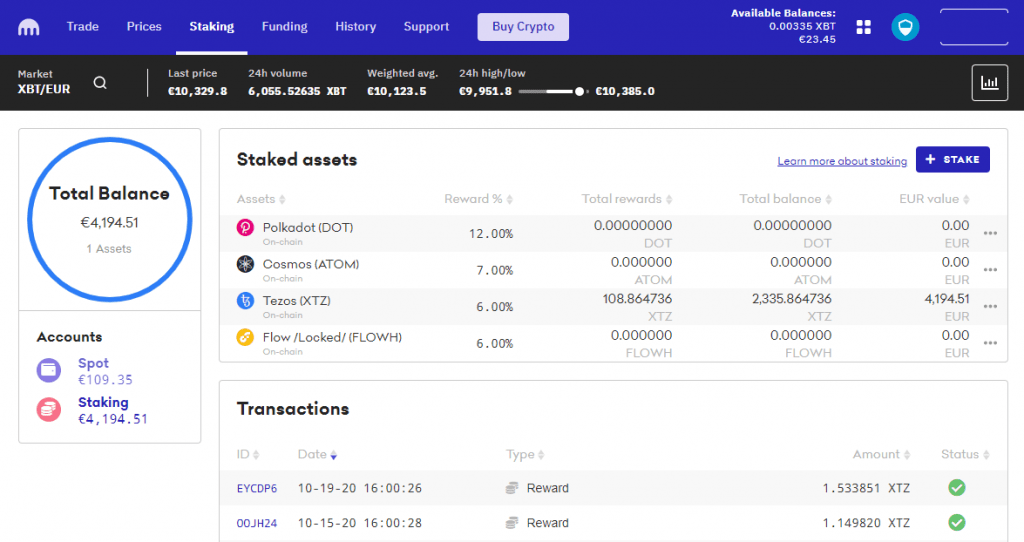Sort by Total rewards column
1024x542 pixels.
(x=627, y=199)
